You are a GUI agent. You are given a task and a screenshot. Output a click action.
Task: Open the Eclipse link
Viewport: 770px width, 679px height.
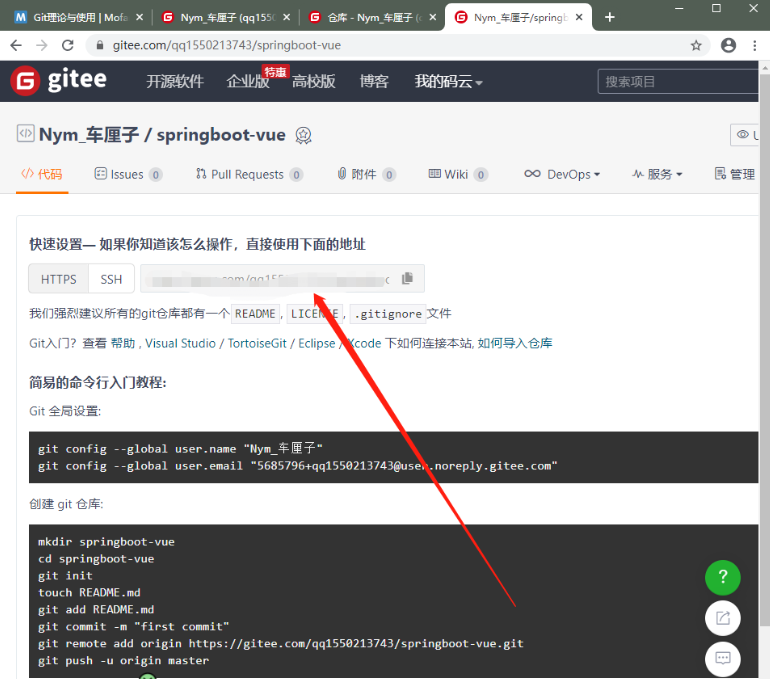[317, 343]
